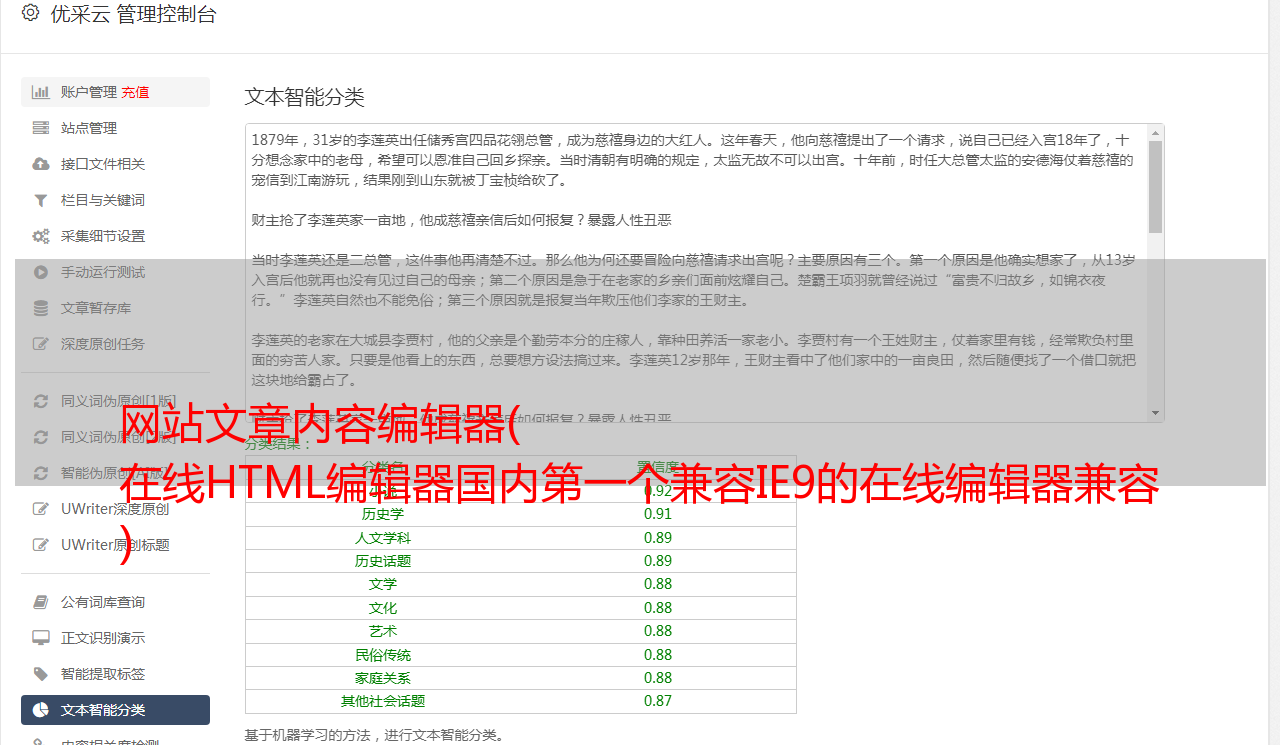Select the 家庭关系 category cell
Viewport: 1280px width, 745px height.
tap(383, 678)
